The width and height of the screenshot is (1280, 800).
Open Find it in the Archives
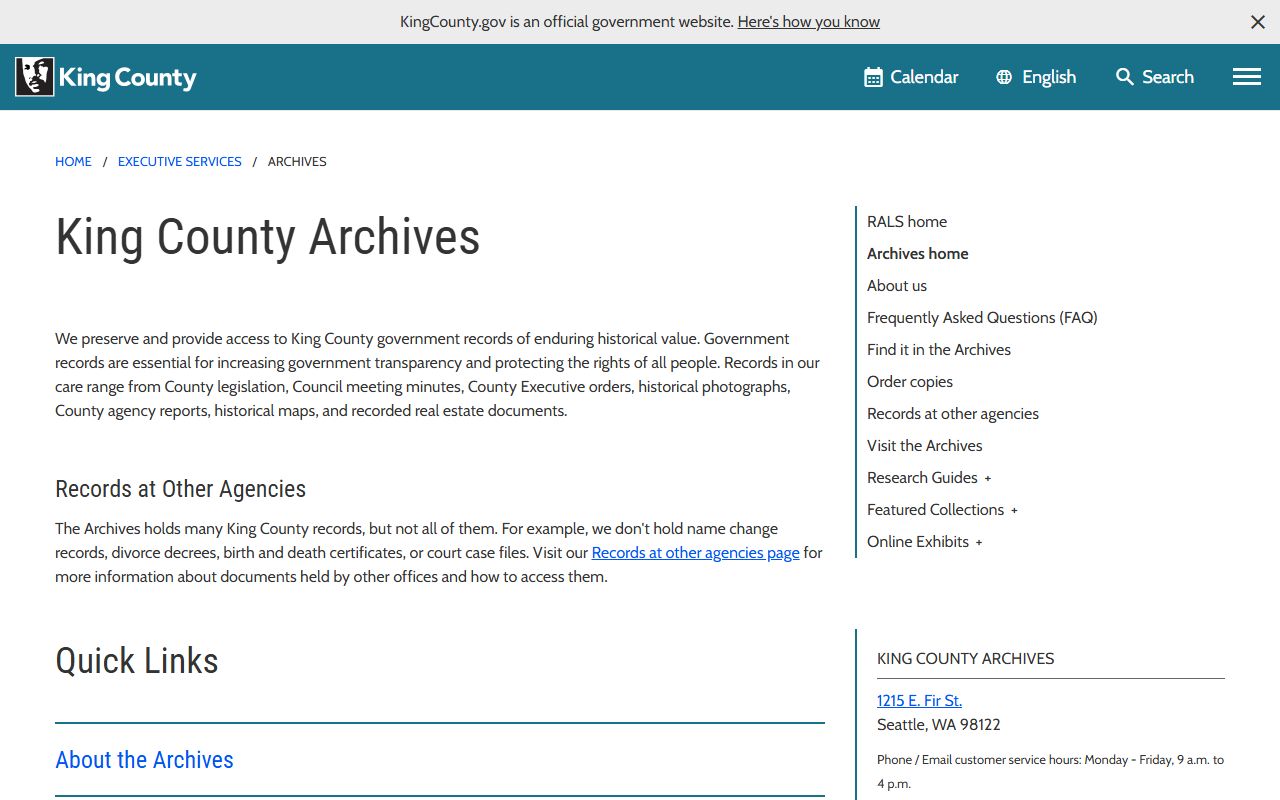[939, 350]
